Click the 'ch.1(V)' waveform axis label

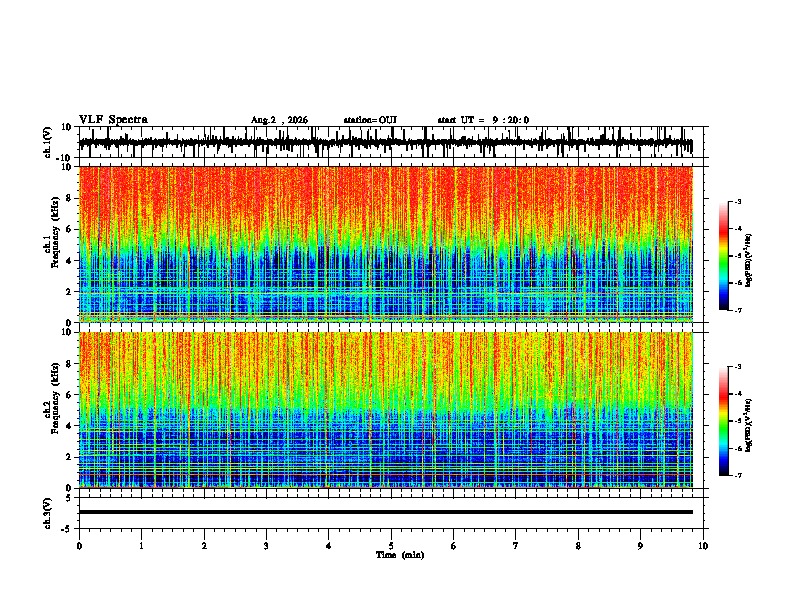[x=48, y=142]
